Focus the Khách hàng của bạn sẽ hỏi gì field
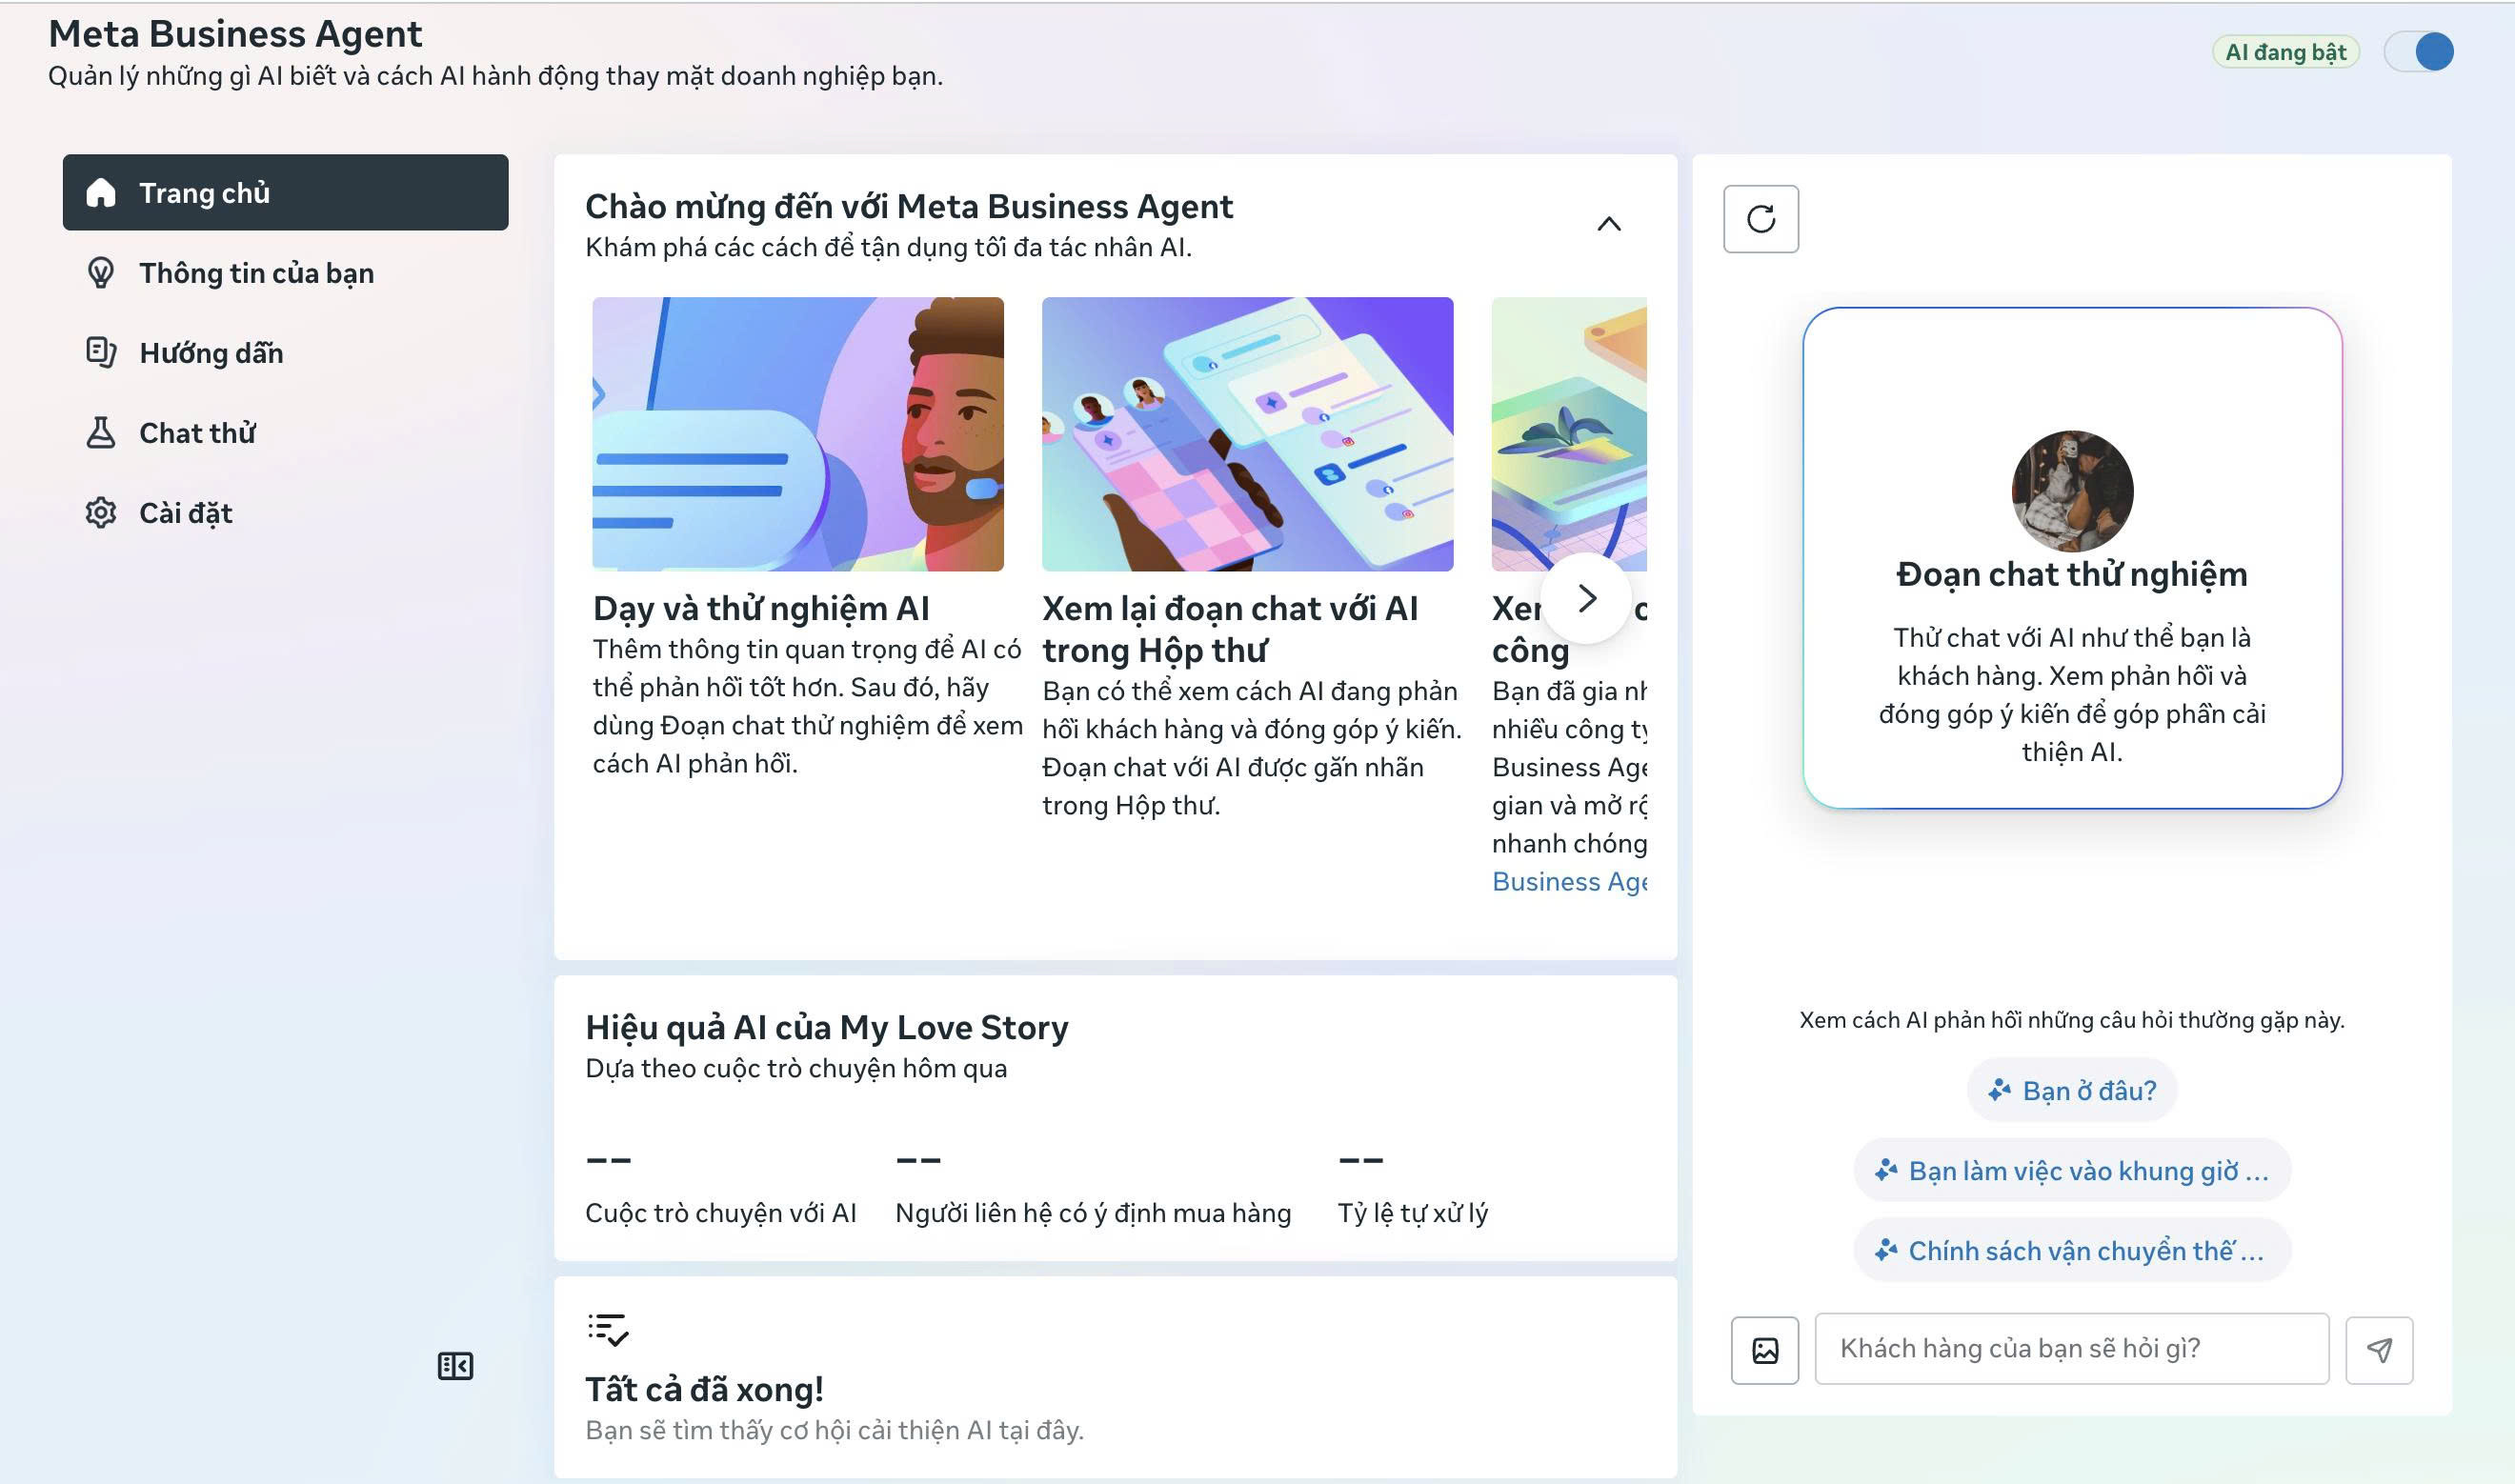Viewport: 2515px width, 1484px height. [2072, 1349]
